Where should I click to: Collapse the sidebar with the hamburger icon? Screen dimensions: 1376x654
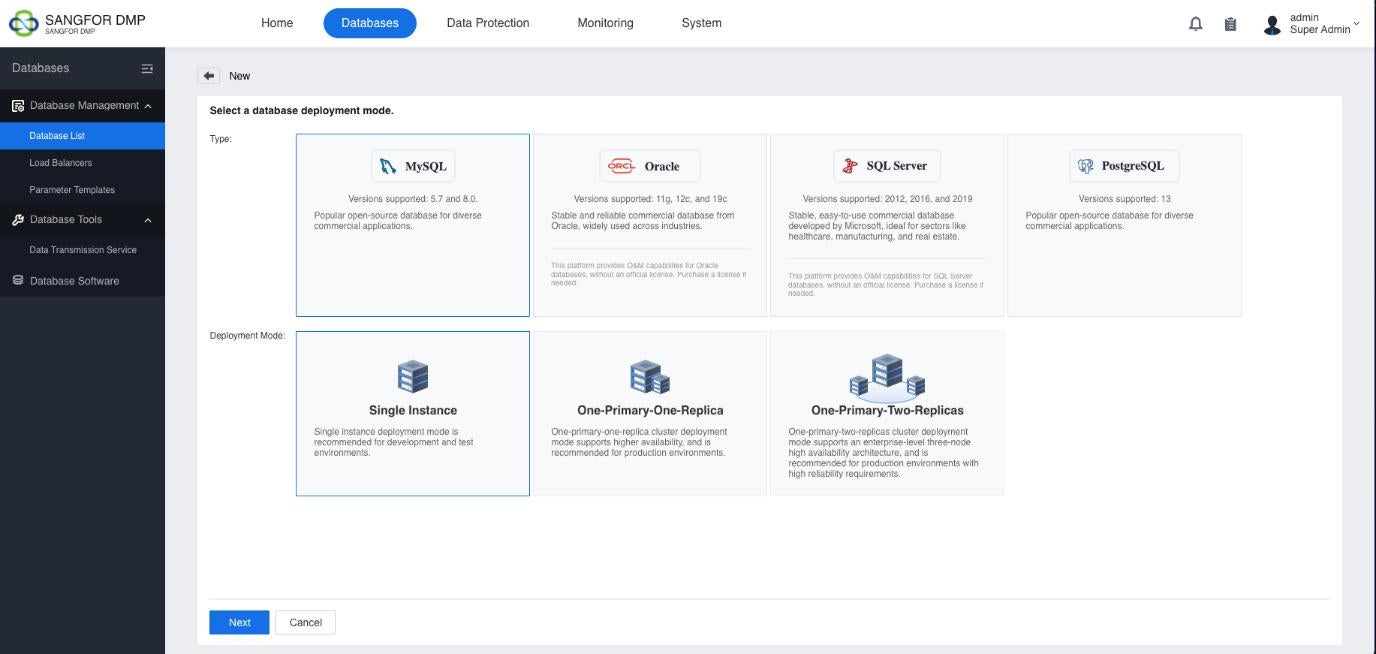pos(147,69)
